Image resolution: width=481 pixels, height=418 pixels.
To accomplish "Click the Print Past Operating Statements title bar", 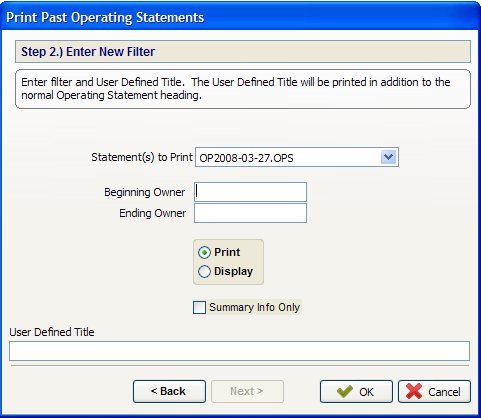I will click(x=240, y=17).
